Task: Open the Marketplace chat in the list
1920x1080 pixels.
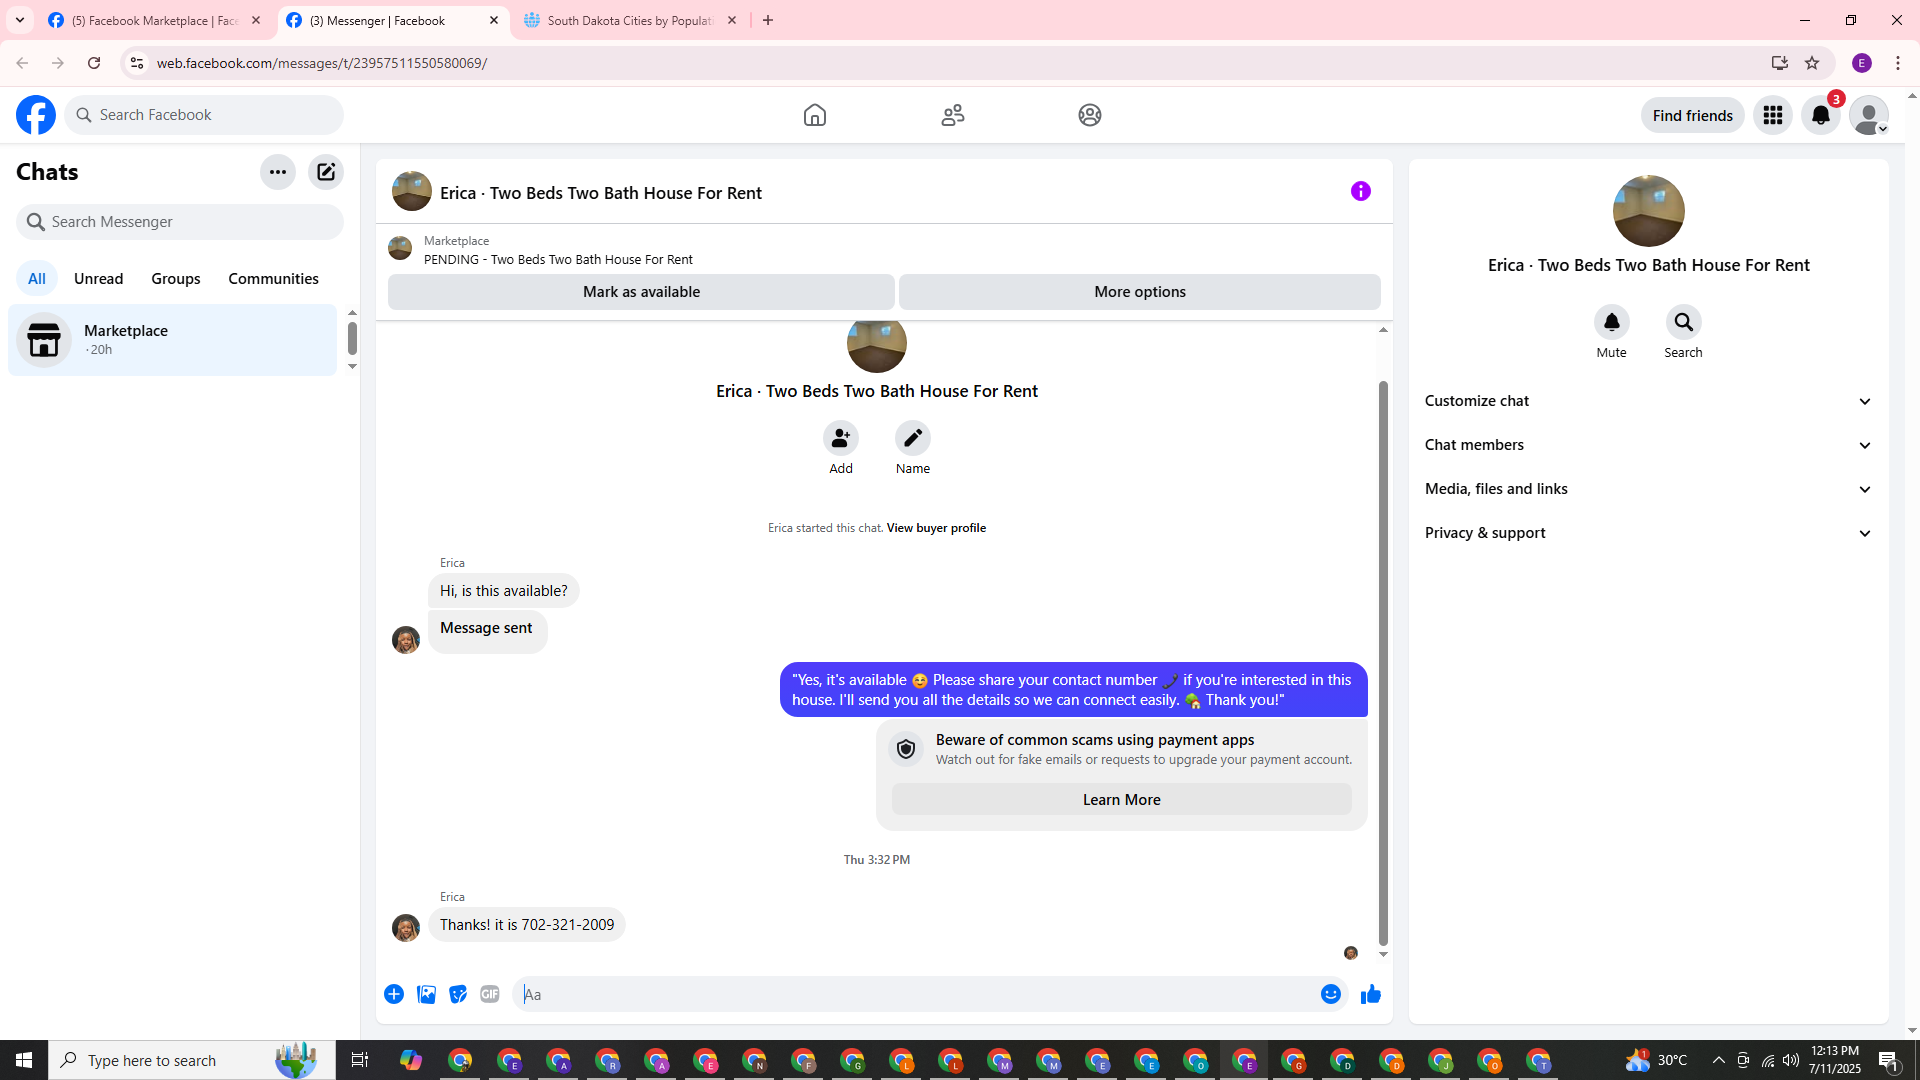Action: coord(173,340)
